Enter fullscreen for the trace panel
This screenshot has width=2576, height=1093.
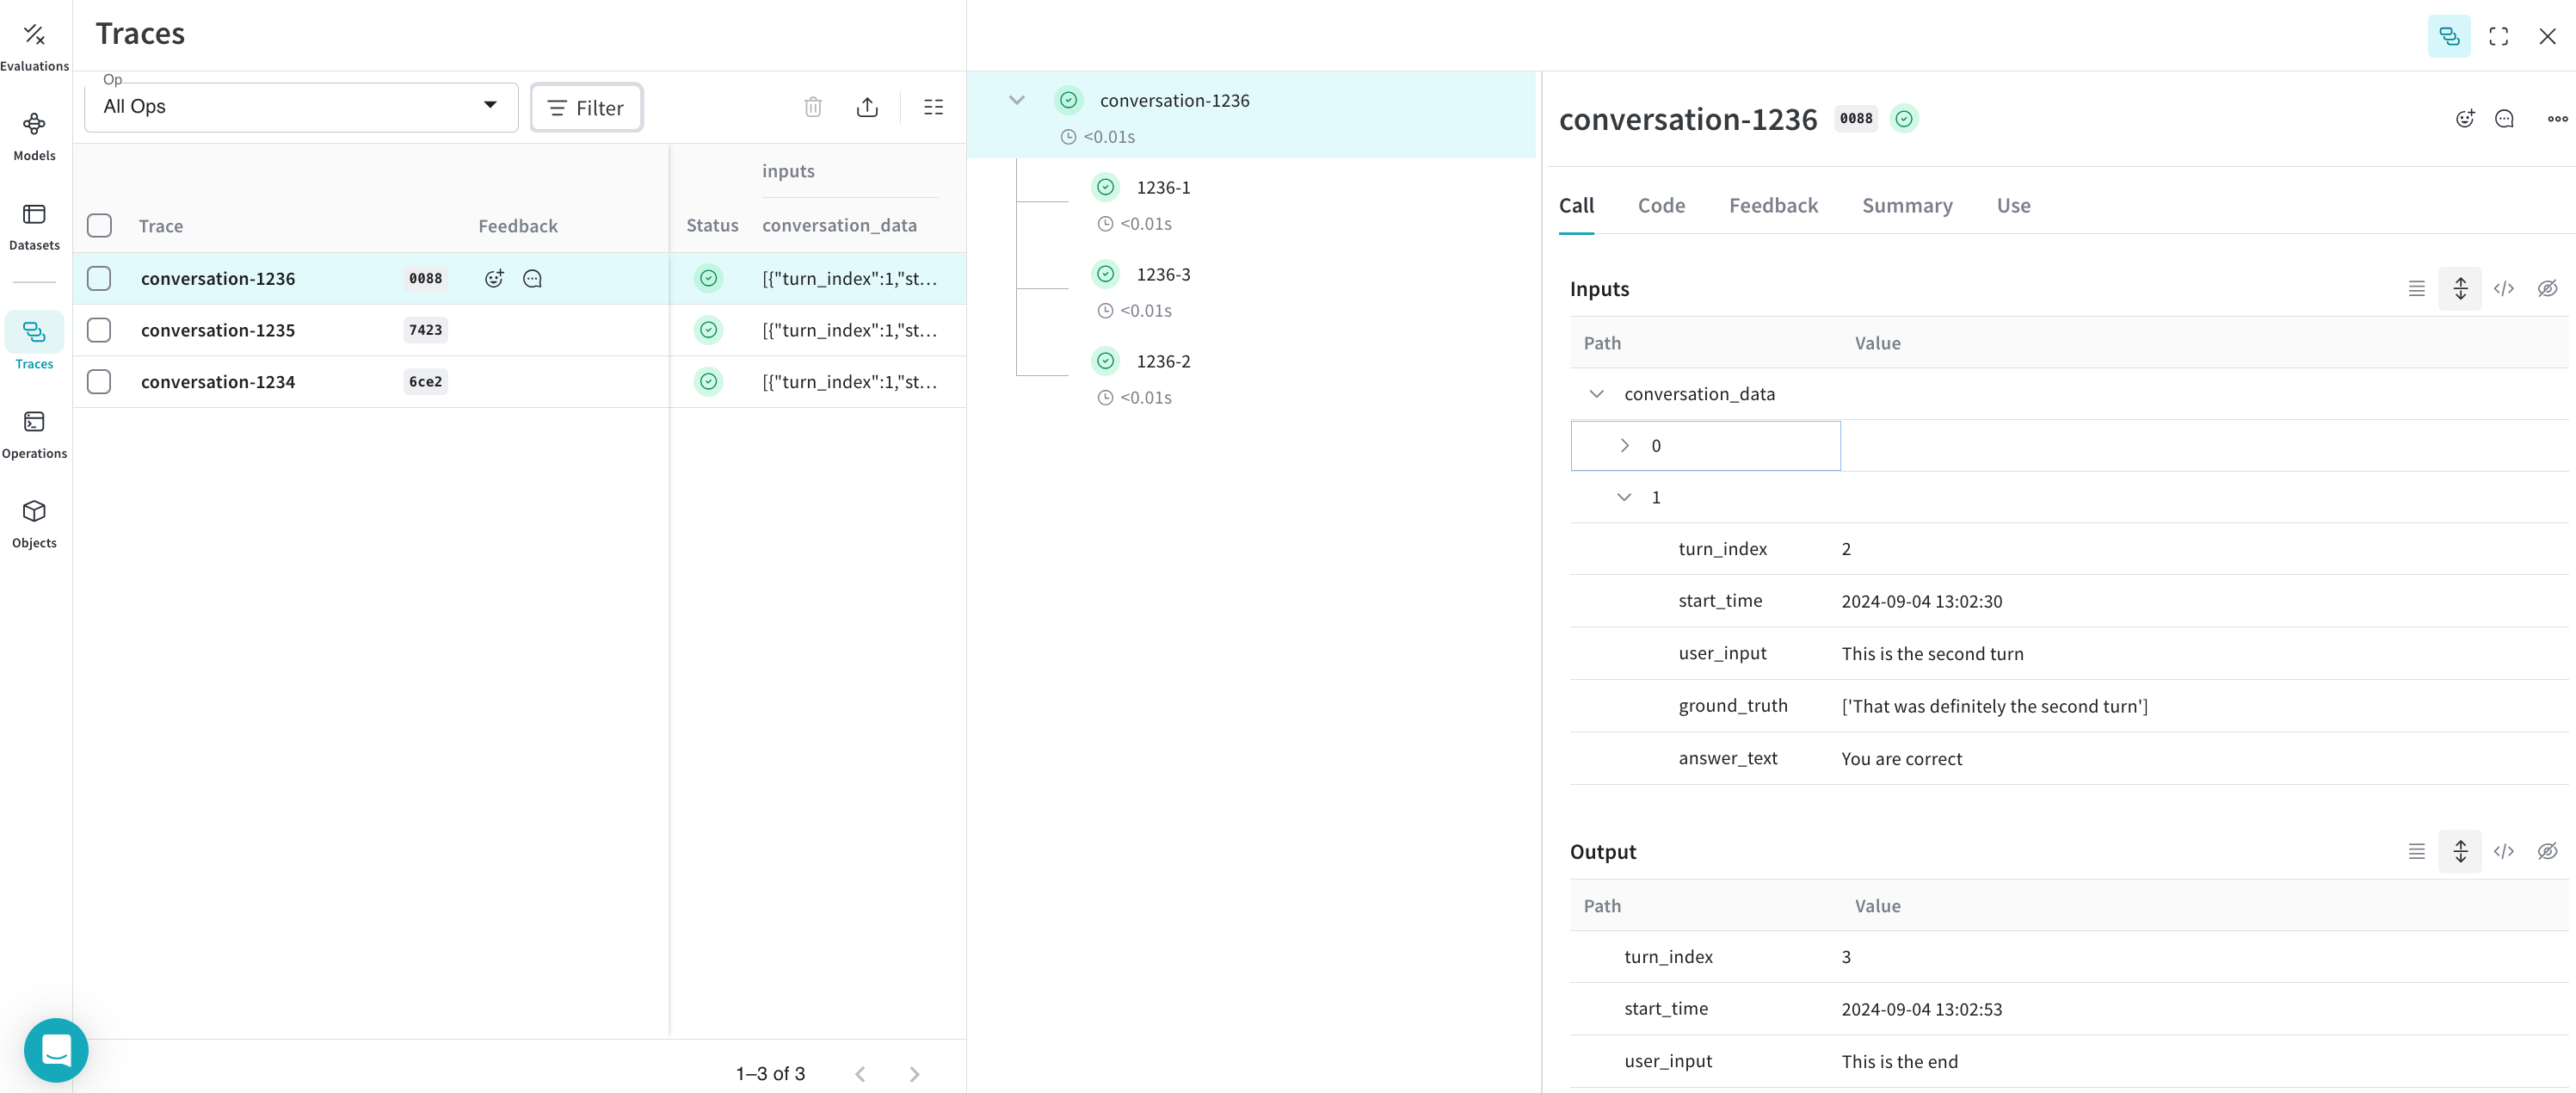[x=2498, y=36]
